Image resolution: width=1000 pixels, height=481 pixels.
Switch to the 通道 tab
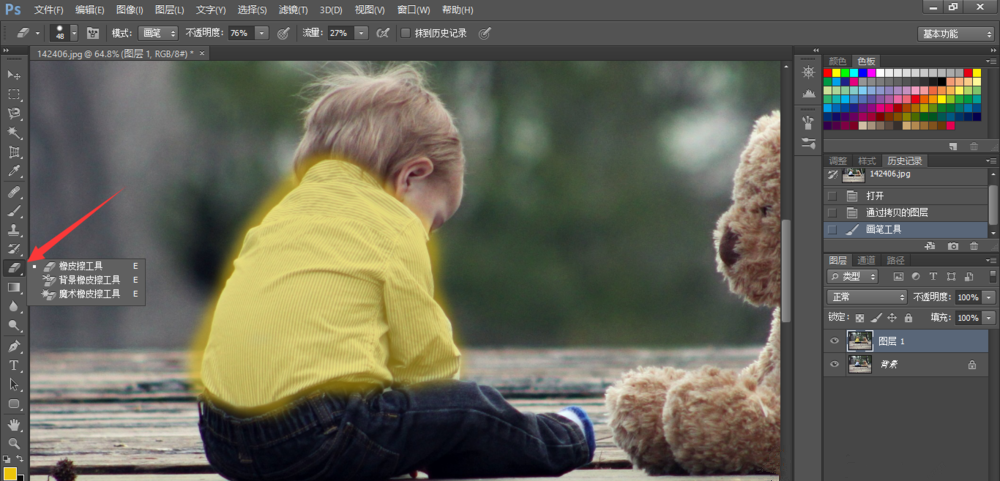coord(866,260)
